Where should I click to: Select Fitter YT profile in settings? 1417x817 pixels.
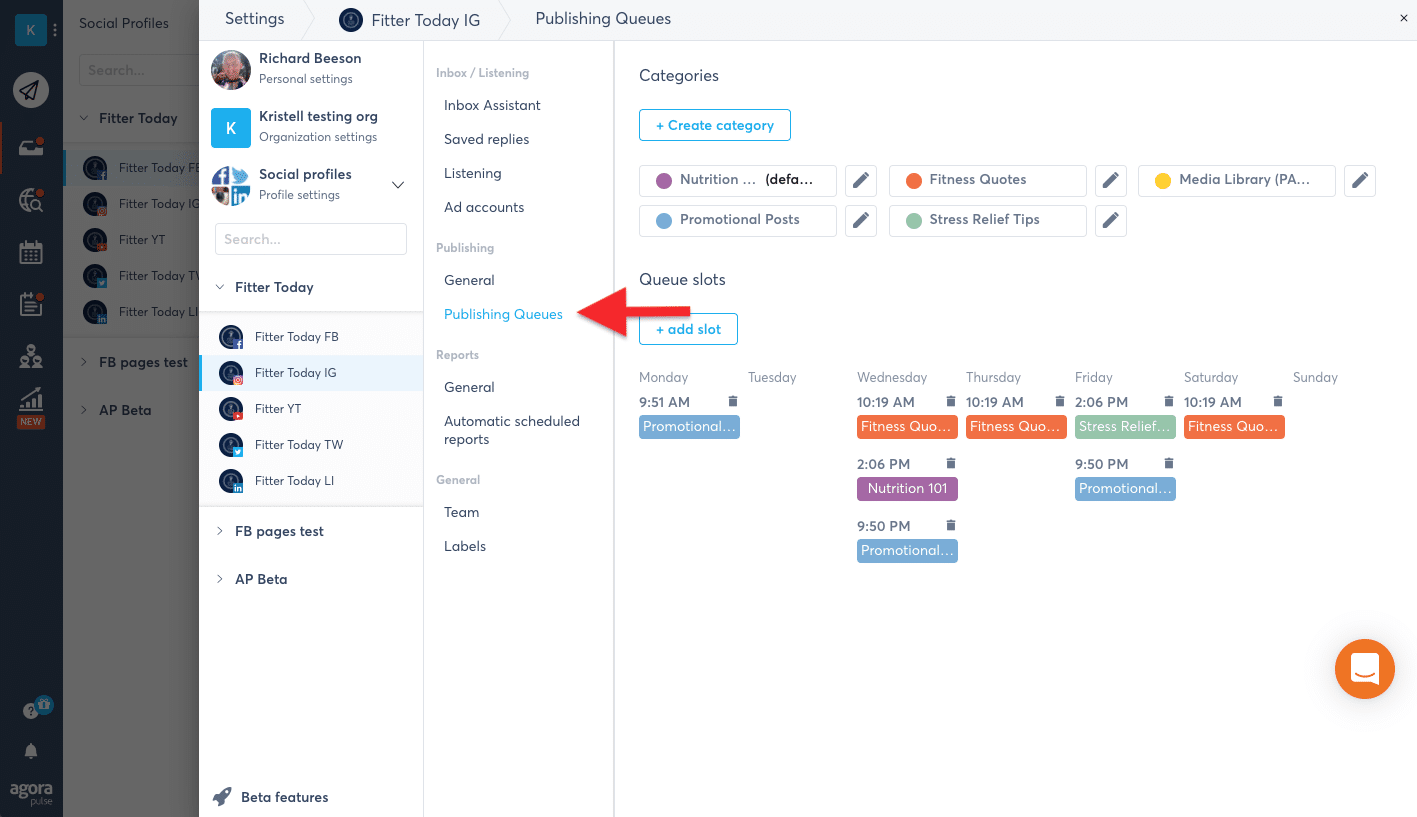[311, 409]
